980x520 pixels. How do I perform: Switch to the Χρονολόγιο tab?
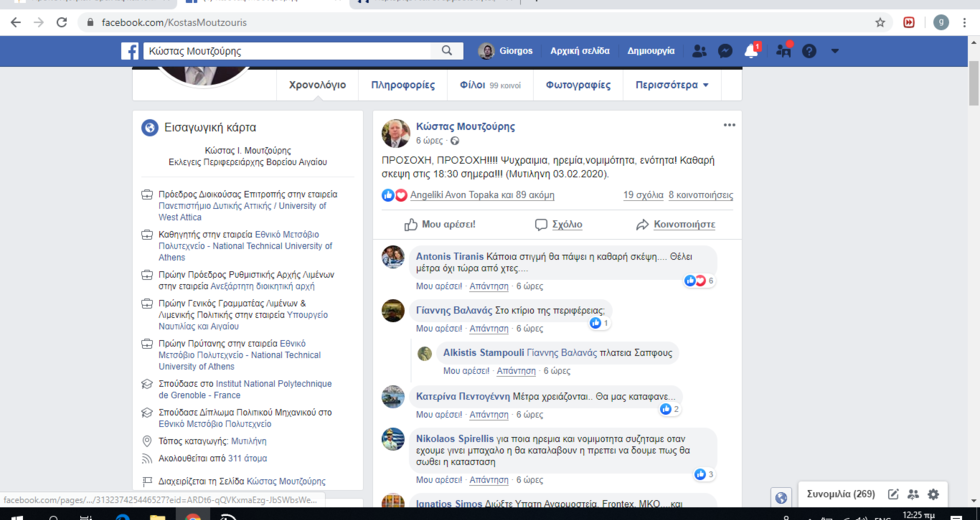(x=318, y=85)
